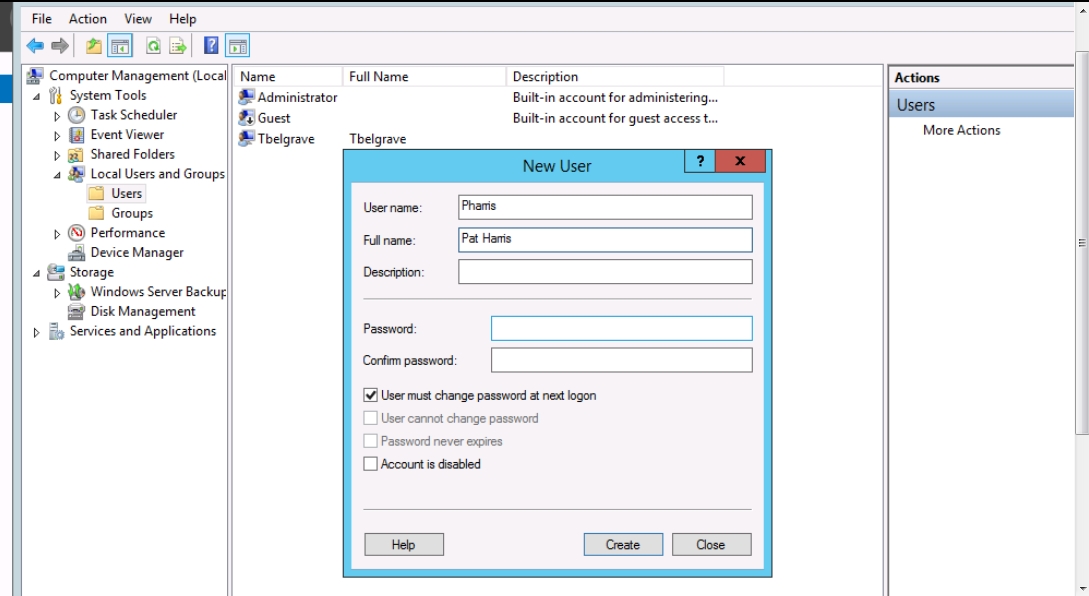The image size is (1089, 596).
Task: Expand the Services and Applications node
Action: 37,332
